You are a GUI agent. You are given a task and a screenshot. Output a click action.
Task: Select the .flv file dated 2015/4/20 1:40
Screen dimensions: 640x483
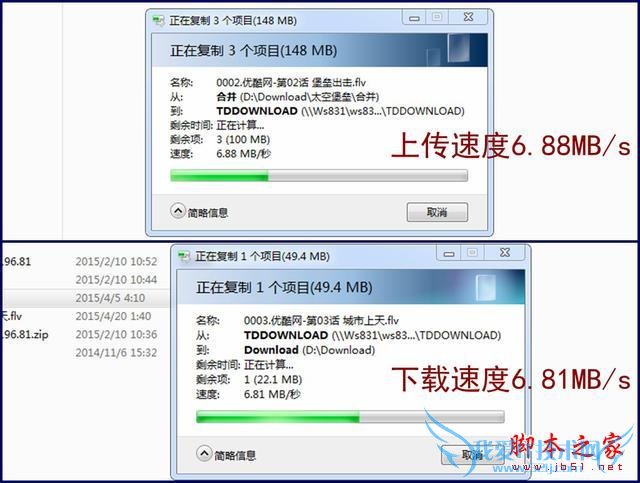click(12, 316)
